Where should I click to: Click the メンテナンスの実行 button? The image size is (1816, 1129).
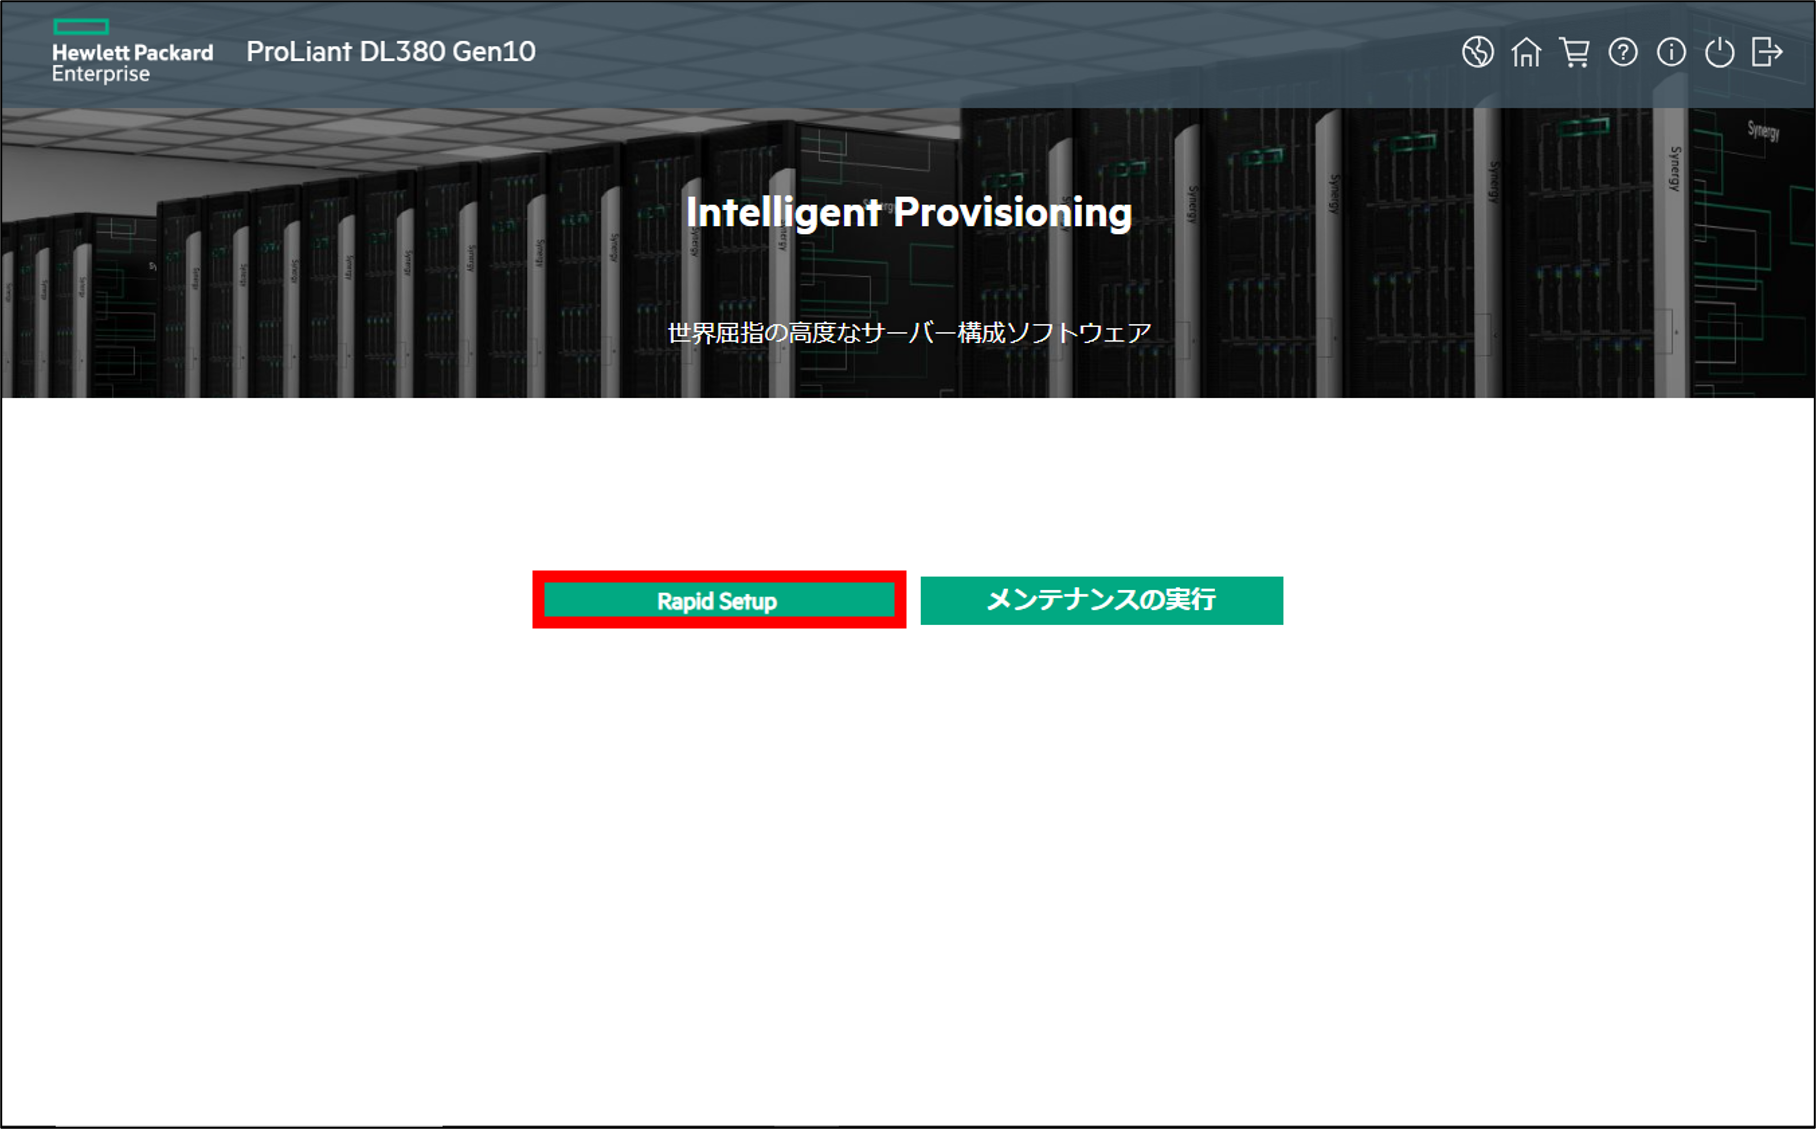[x=1101, y=600]
